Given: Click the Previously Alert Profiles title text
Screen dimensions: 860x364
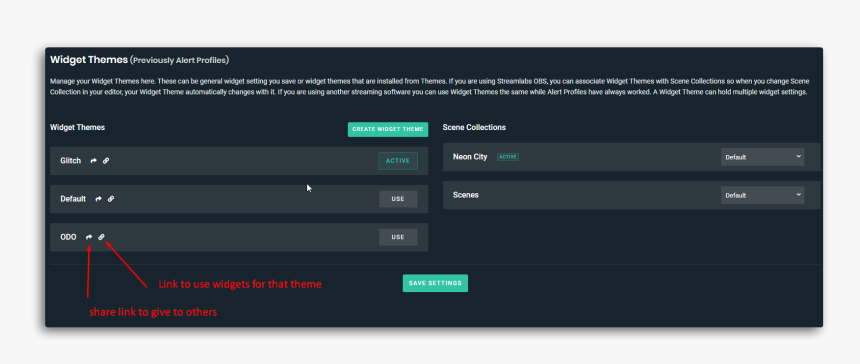Looking at the screenshot, I should click(180, 60).
